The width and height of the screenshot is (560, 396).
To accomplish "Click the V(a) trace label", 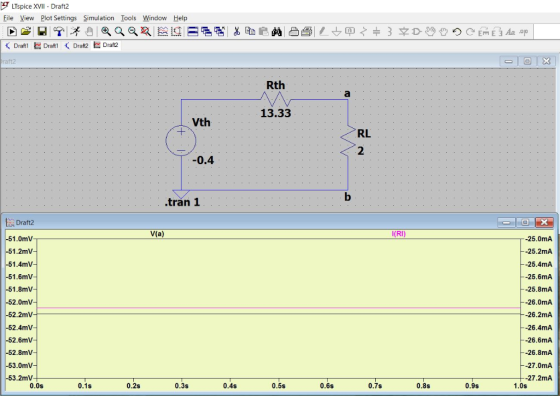I will pyautogui.click(x=157, y=234).
